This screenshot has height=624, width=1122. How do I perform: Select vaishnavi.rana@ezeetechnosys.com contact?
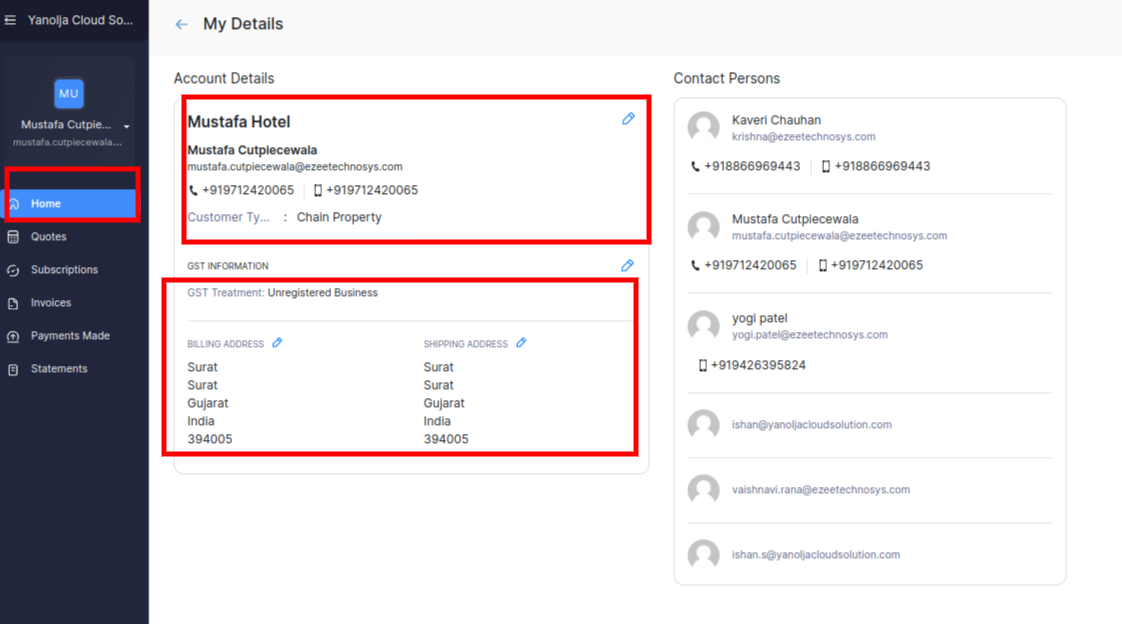click(820, 490)
